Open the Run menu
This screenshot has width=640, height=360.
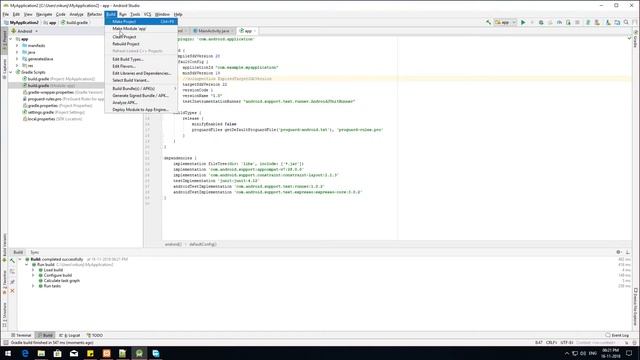point(122,14)
